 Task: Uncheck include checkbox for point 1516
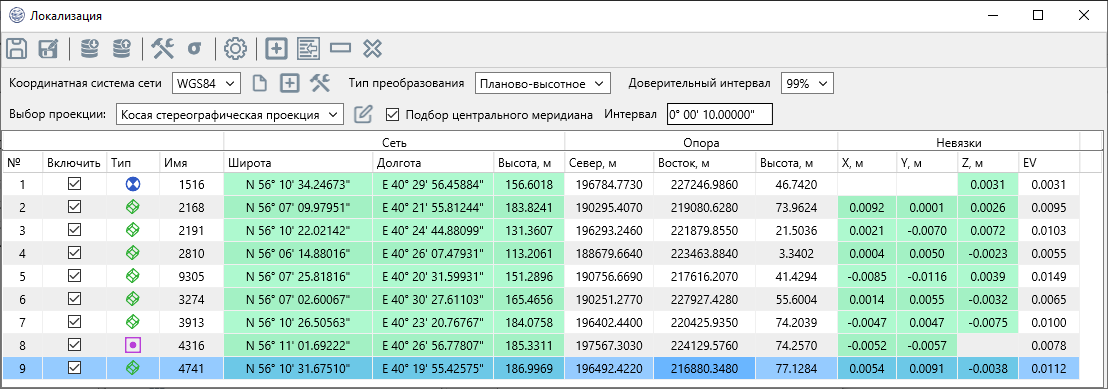74,184
